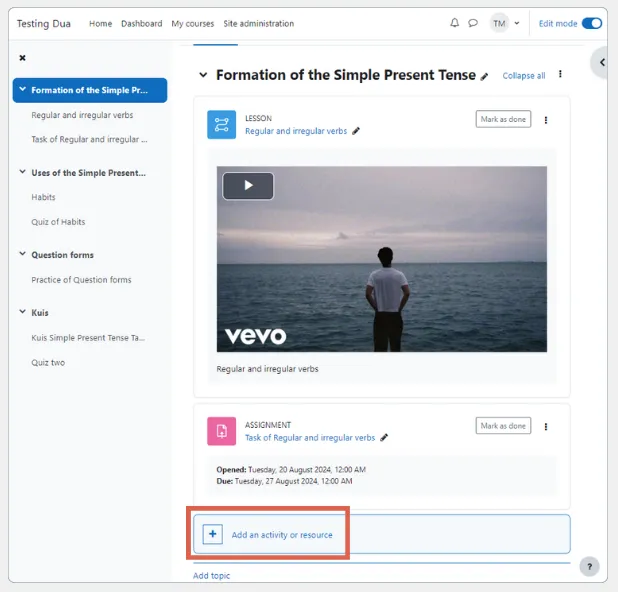
Task: Select Quiz two in the course index
Action: (48, 363)
